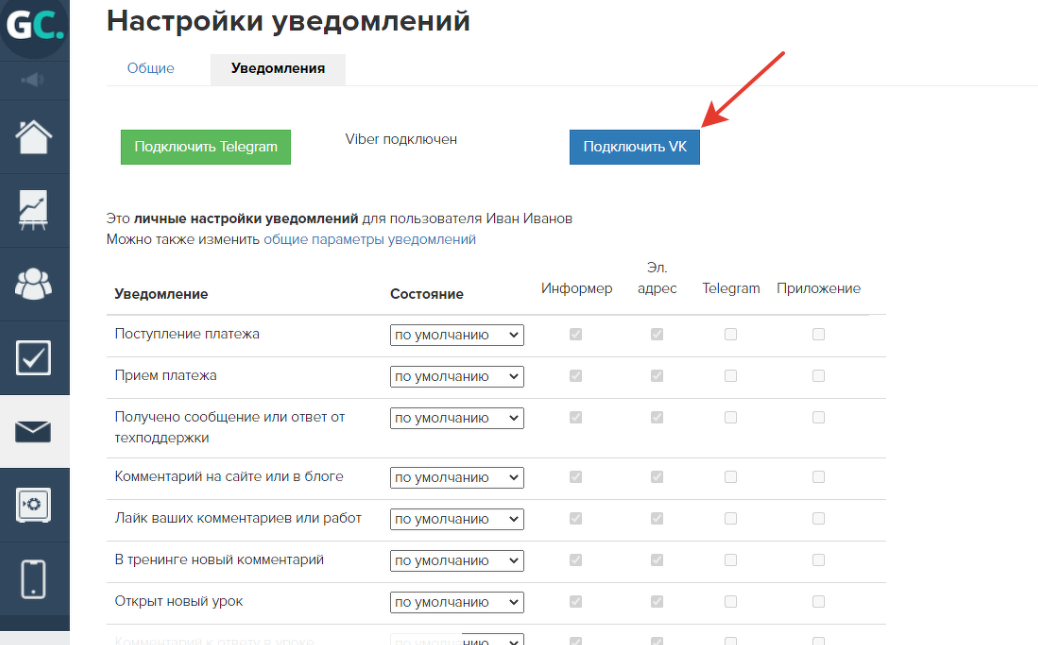Viewport: 1038px width, 645px height.
Task: Toggle Telegram checkbox for Открыт новый урок
Action: point(731,602)
